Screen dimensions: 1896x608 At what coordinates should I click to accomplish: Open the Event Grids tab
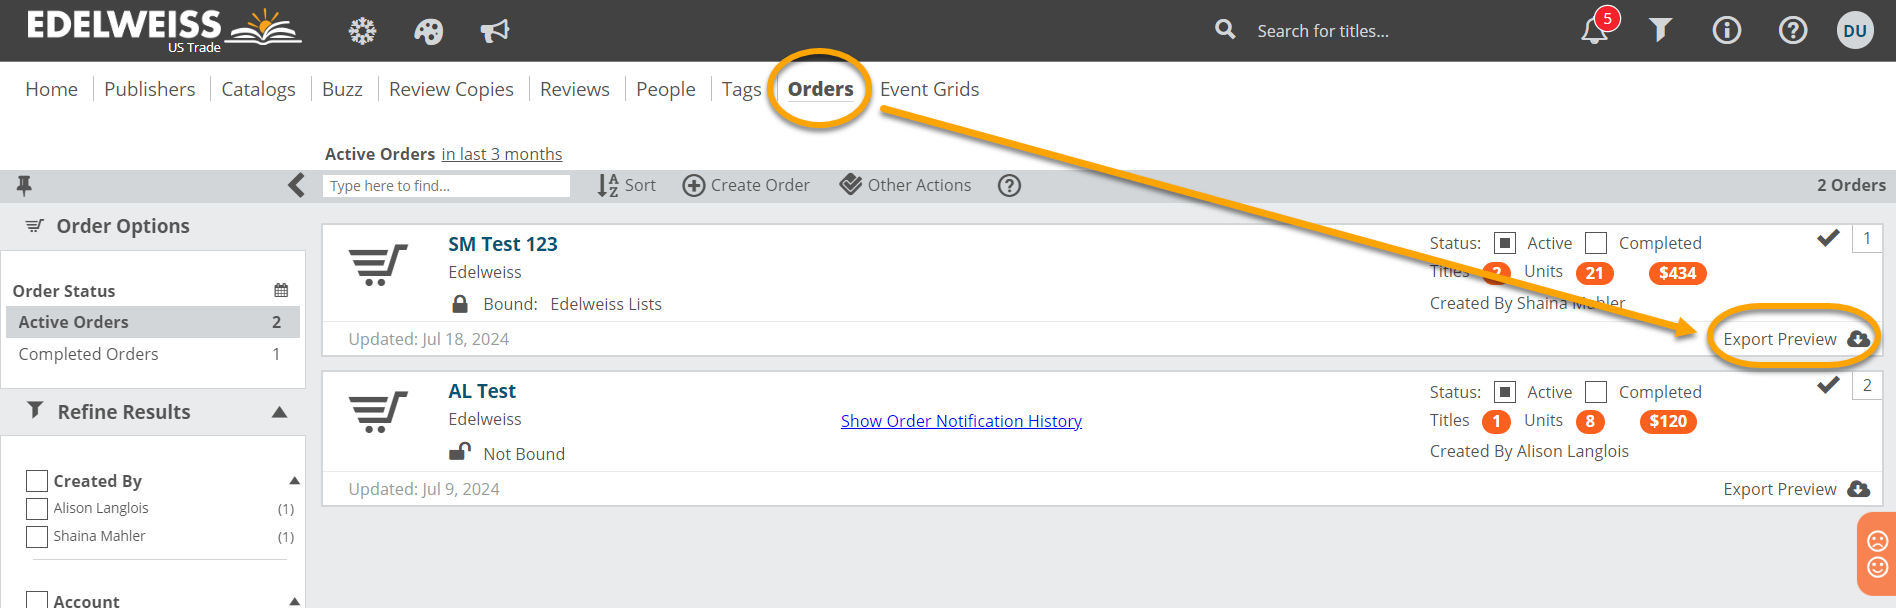coord(930,89)
